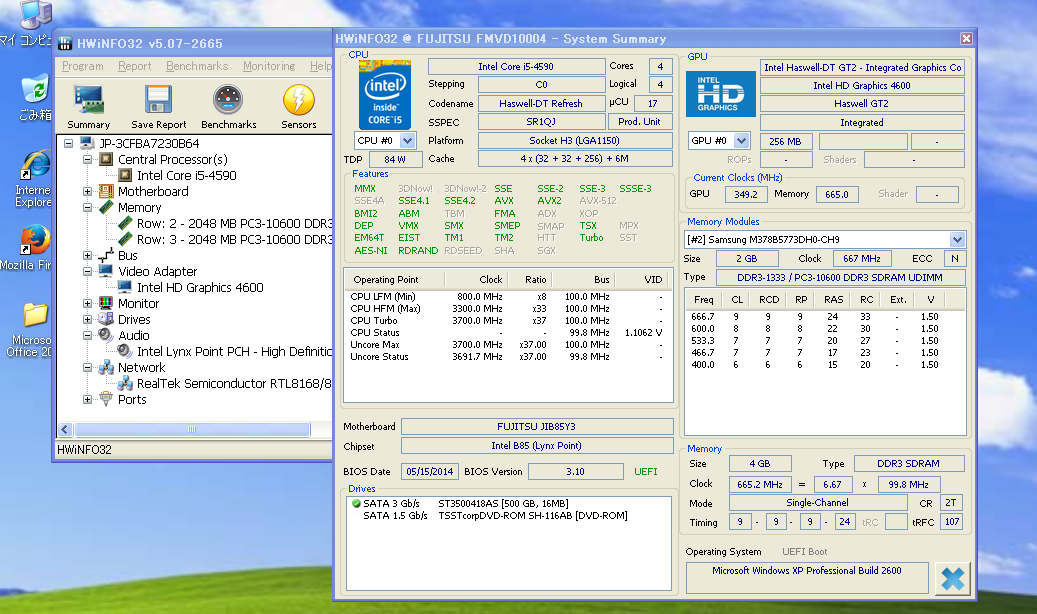This screenshot has height=614, width=1037.
Task: Collapse the Memory tree node
Action: coord(88,208)
